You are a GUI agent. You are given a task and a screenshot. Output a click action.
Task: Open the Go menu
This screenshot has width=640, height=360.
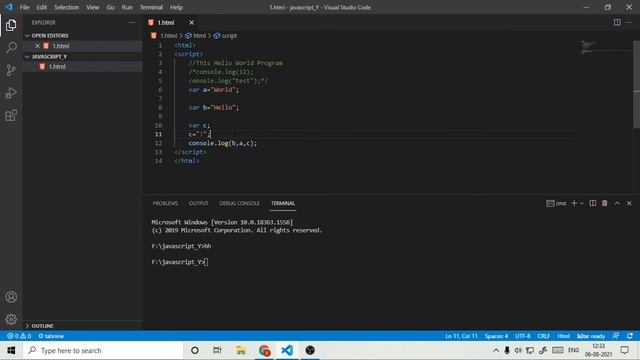pyautogui.click(x=111, y=7)
